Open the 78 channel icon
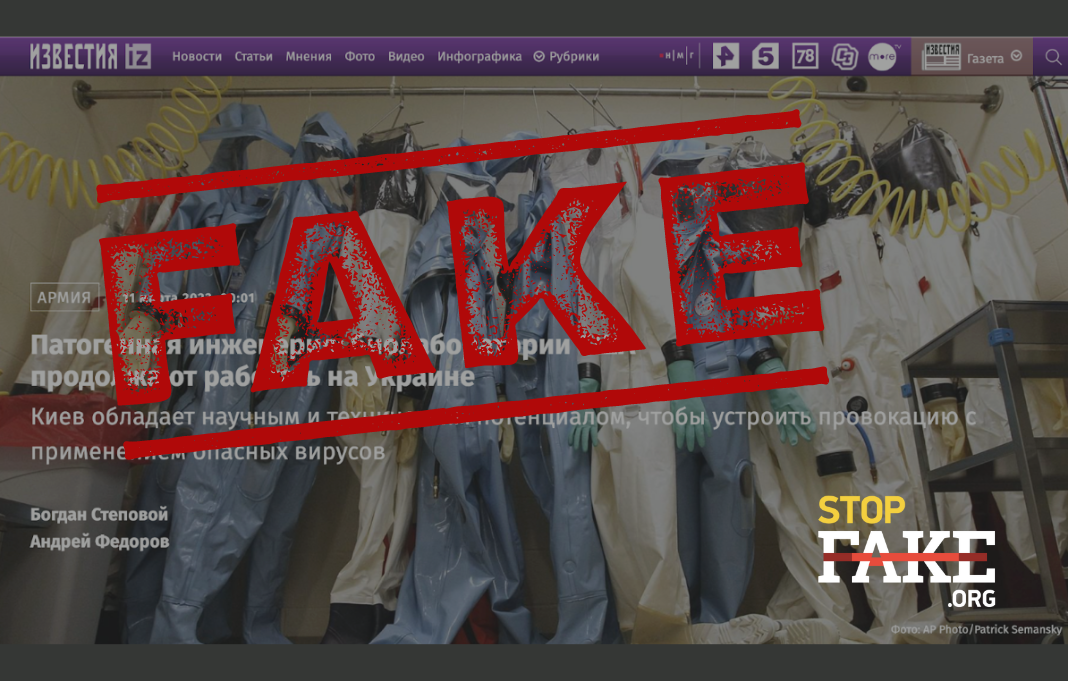1068x681 pixels. (x=805, y=56)
